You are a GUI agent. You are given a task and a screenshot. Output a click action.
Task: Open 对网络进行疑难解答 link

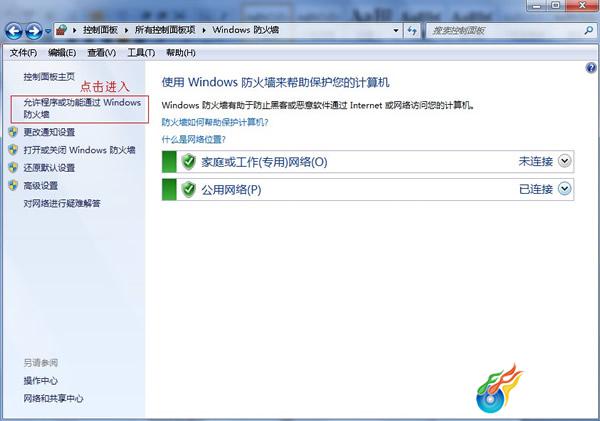pyautogui.click(x=62, y=203)
